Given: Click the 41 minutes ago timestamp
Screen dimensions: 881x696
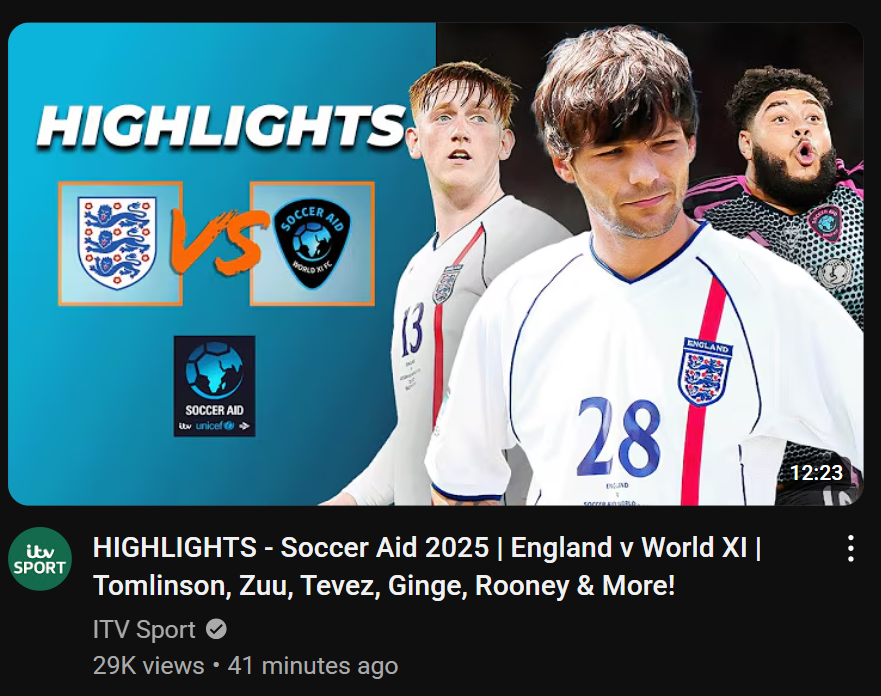Looking at the screenshot, I should click(x=313, y=666).
